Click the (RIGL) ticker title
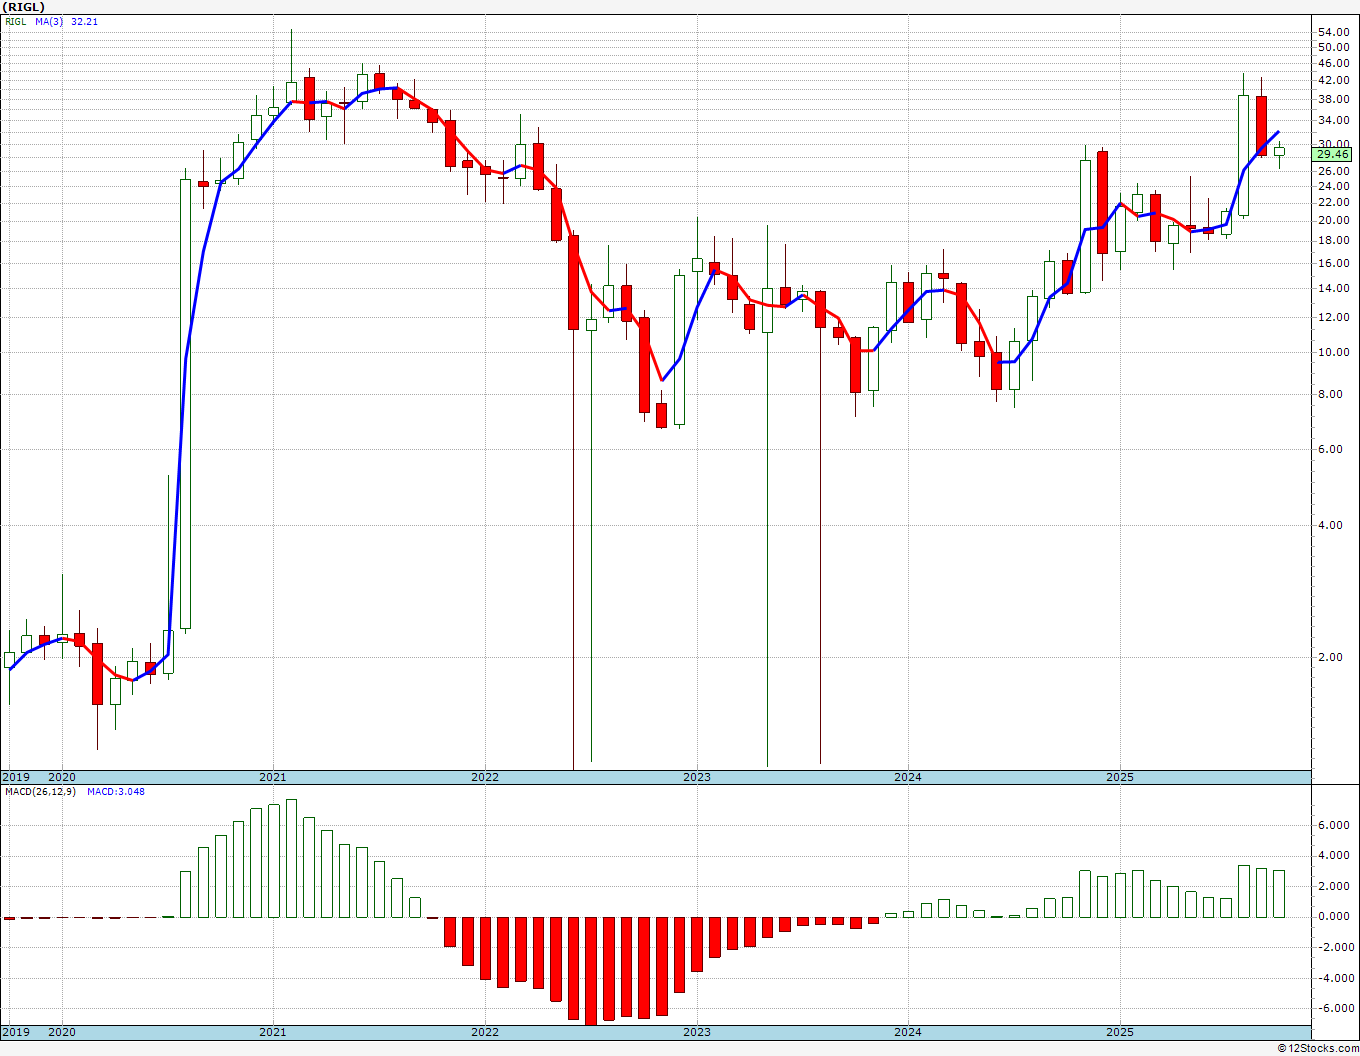 [24, 6]
